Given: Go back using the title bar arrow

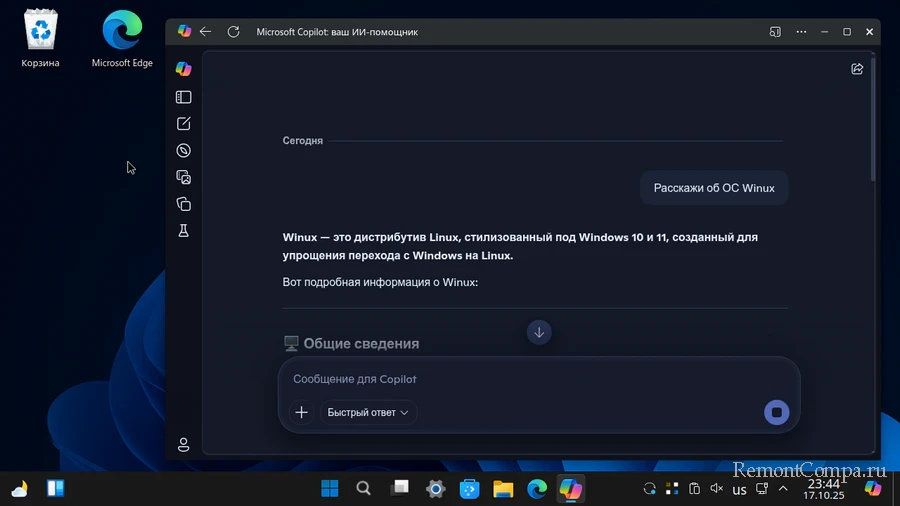Looking at the screenshot, I should click(206, 32).
